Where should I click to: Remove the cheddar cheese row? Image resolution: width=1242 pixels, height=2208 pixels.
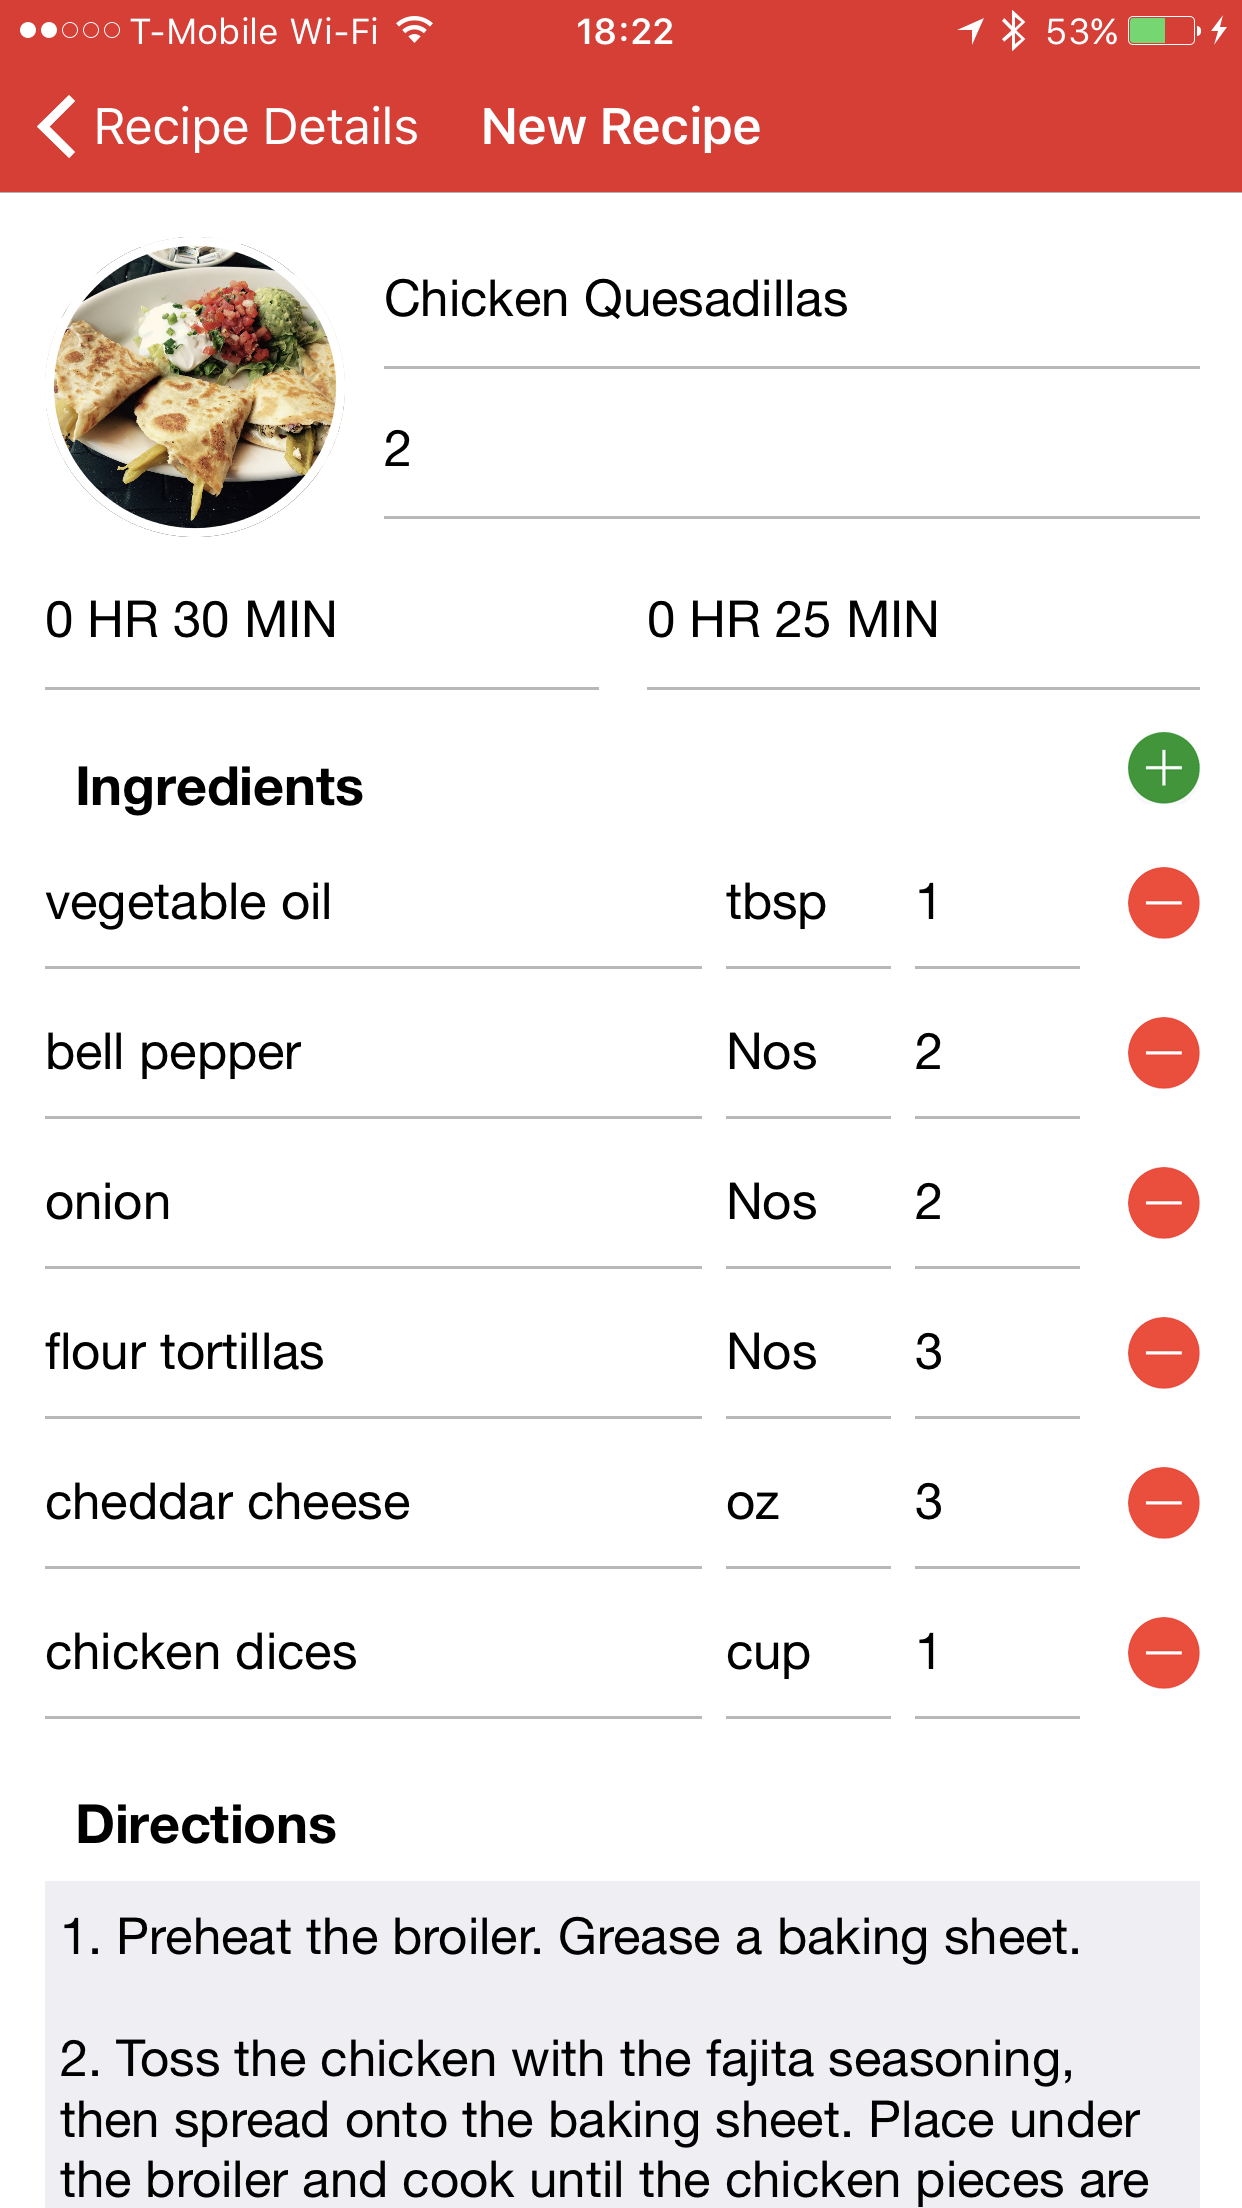(x=1163, y=1503)
